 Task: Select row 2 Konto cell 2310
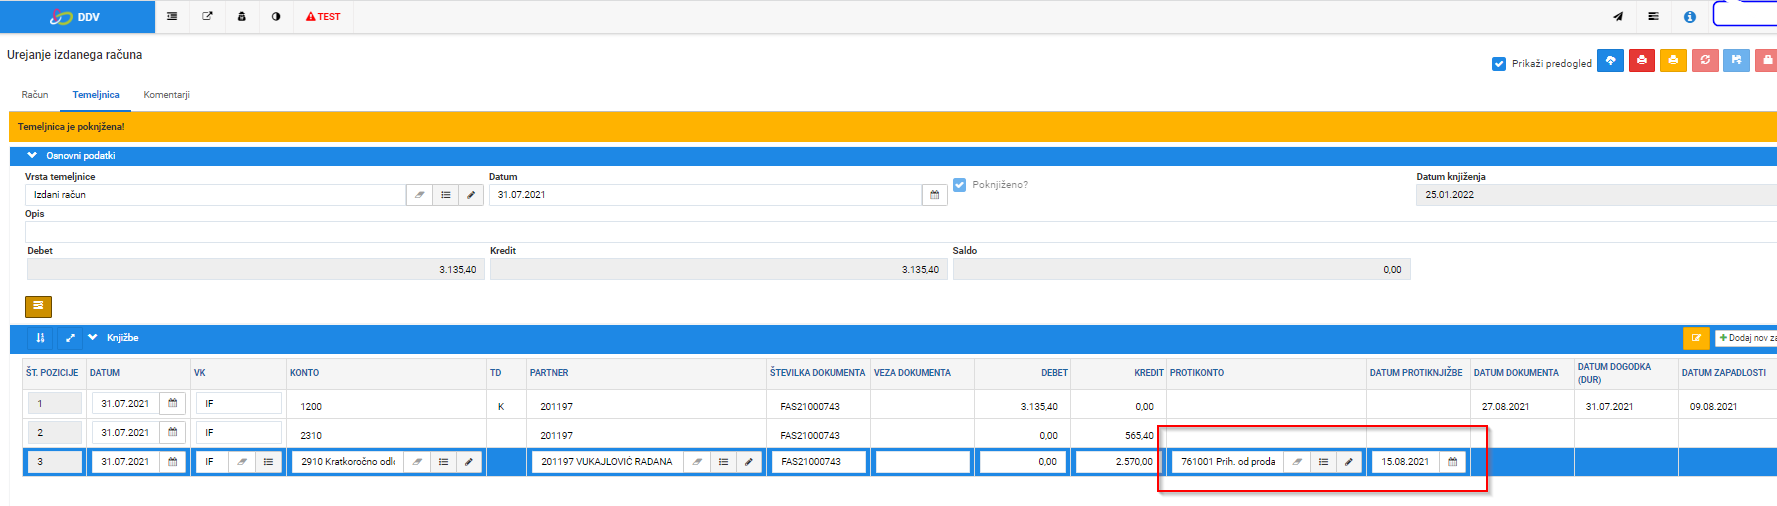tap(387, 435)
